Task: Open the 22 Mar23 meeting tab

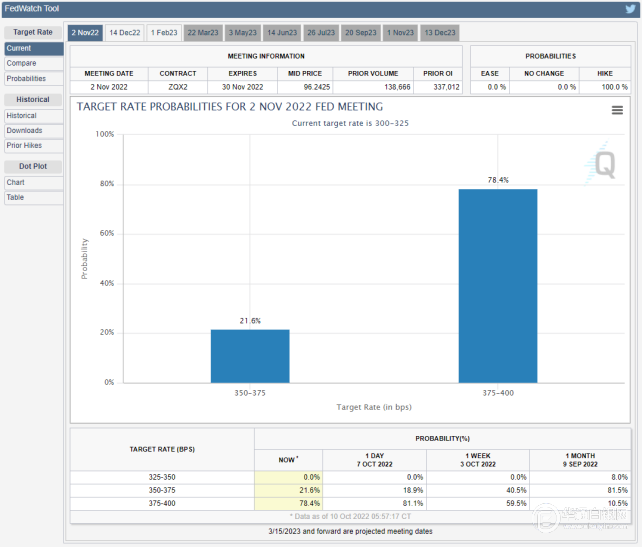Action: (203, 33)
